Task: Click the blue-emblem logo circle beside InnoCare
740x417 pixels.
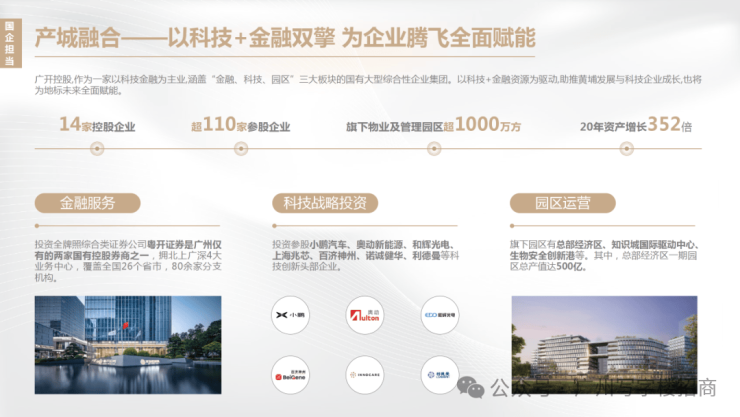Action: coord(440,375)
